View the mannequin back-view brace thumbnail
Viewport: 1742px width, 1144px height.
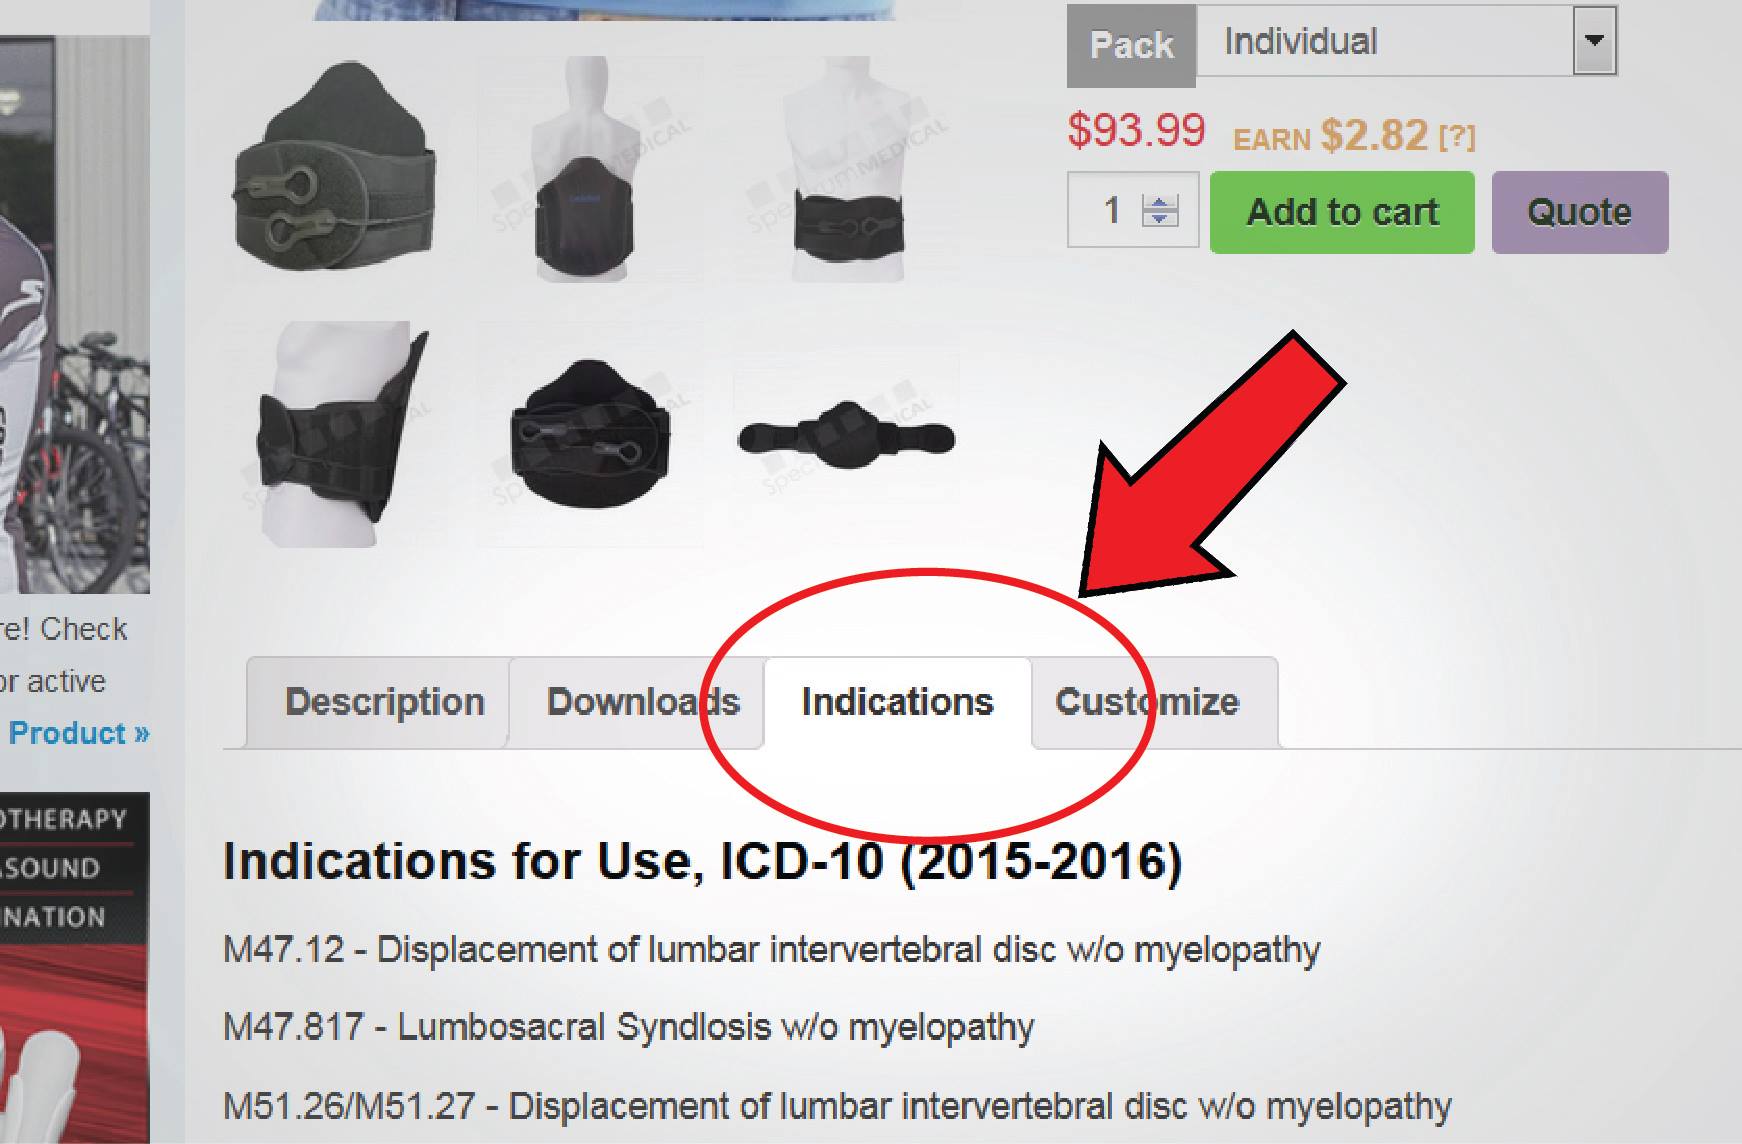coord(588,170)
